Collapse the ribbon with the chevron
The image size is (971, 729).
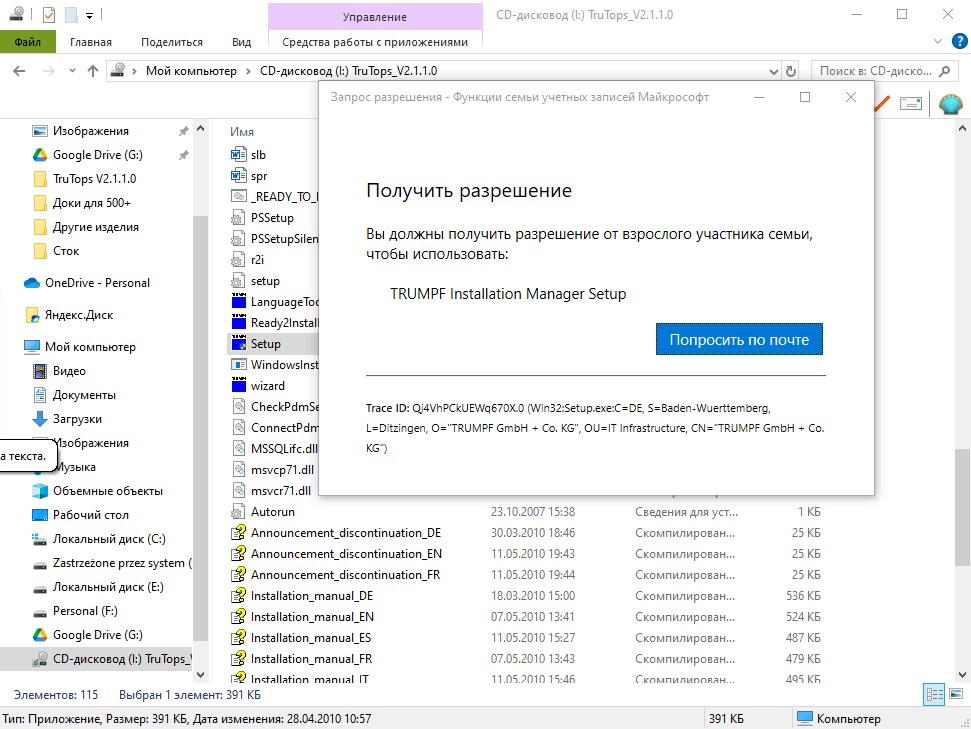coord(938,41)
